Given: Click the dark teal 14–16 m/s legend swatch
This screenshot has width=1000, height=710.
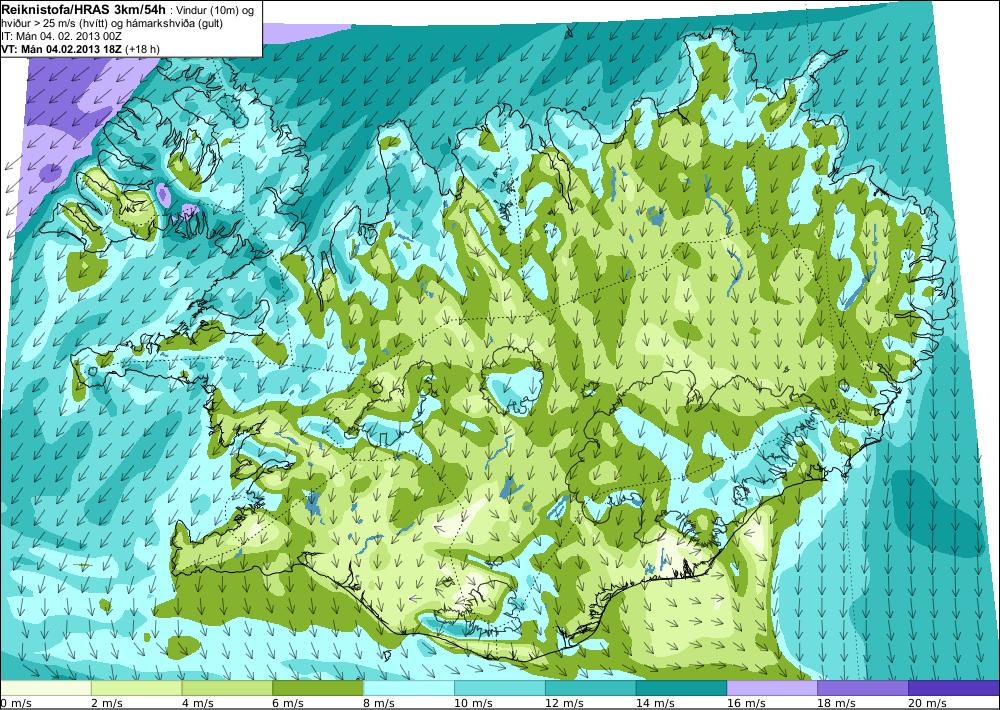Looking at the screenshot, I should [681, 688].
